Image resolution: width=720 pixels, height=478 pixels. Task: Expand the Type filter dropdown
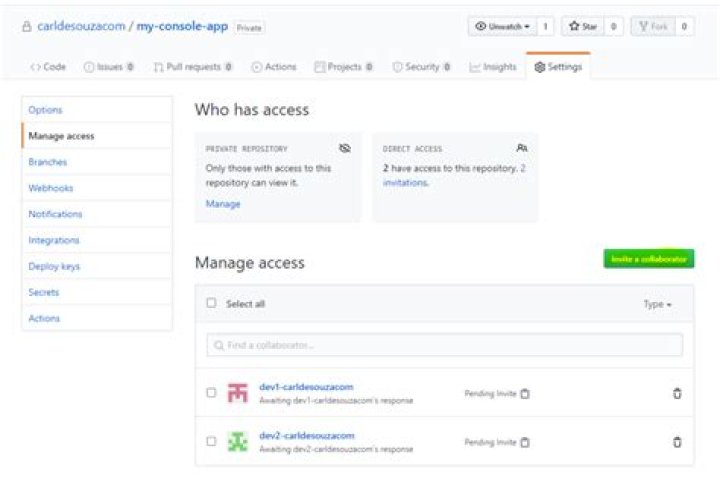[x=657, y=304]
